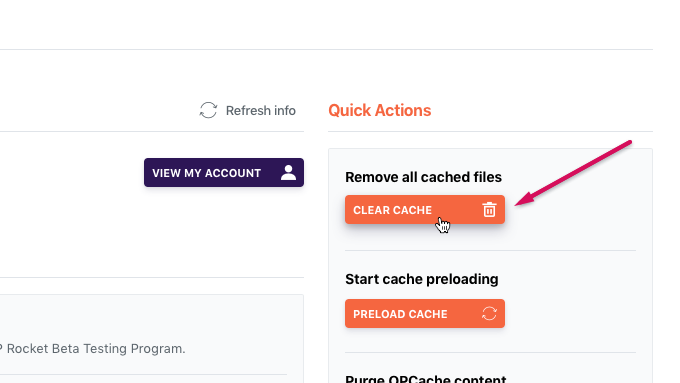Select the 'Remove all cached files' label
Screen dimensions: 680x383
click(x=423, y=177)
